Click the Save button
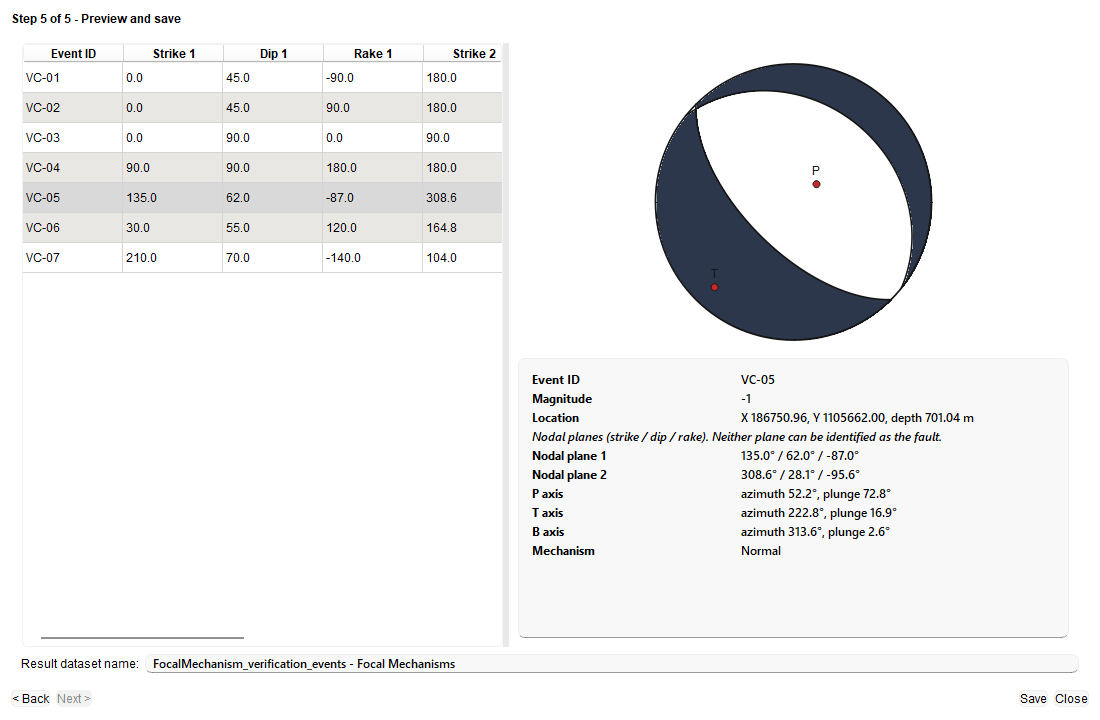 point(1033,698)
